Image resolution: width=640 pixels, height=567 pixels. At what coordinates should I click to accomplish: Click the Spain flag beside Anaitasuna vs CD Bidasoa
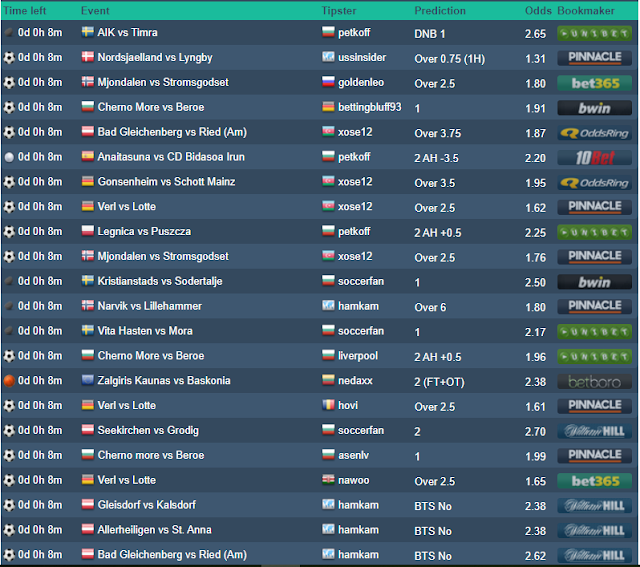[87, 156]
